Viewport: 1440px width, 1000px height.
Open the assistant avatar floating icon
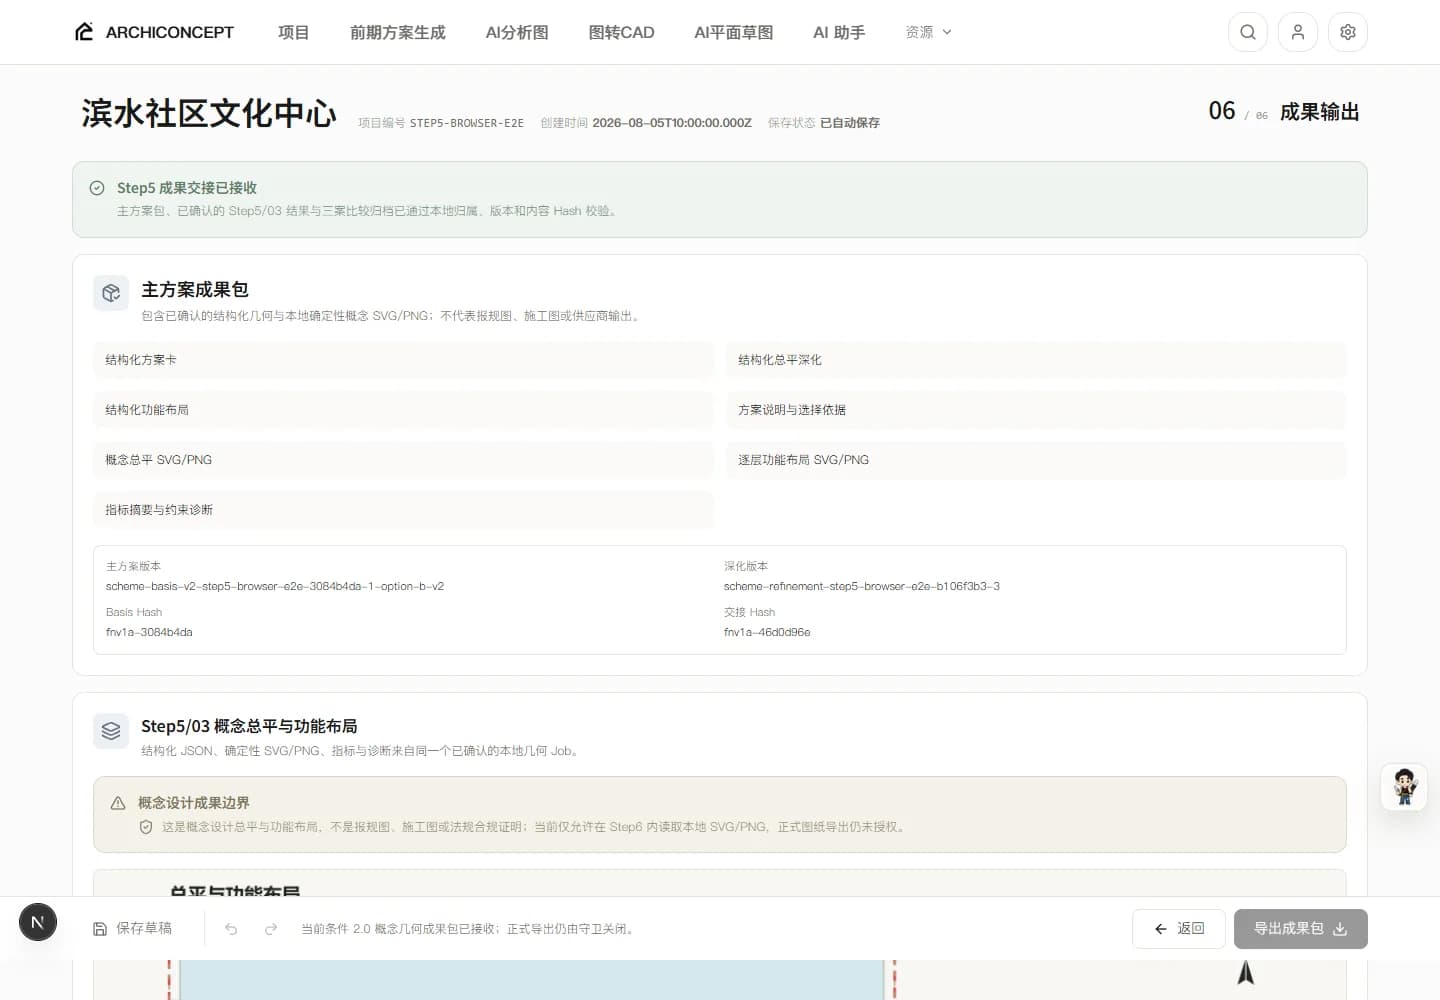click(x=1404, y=787)
